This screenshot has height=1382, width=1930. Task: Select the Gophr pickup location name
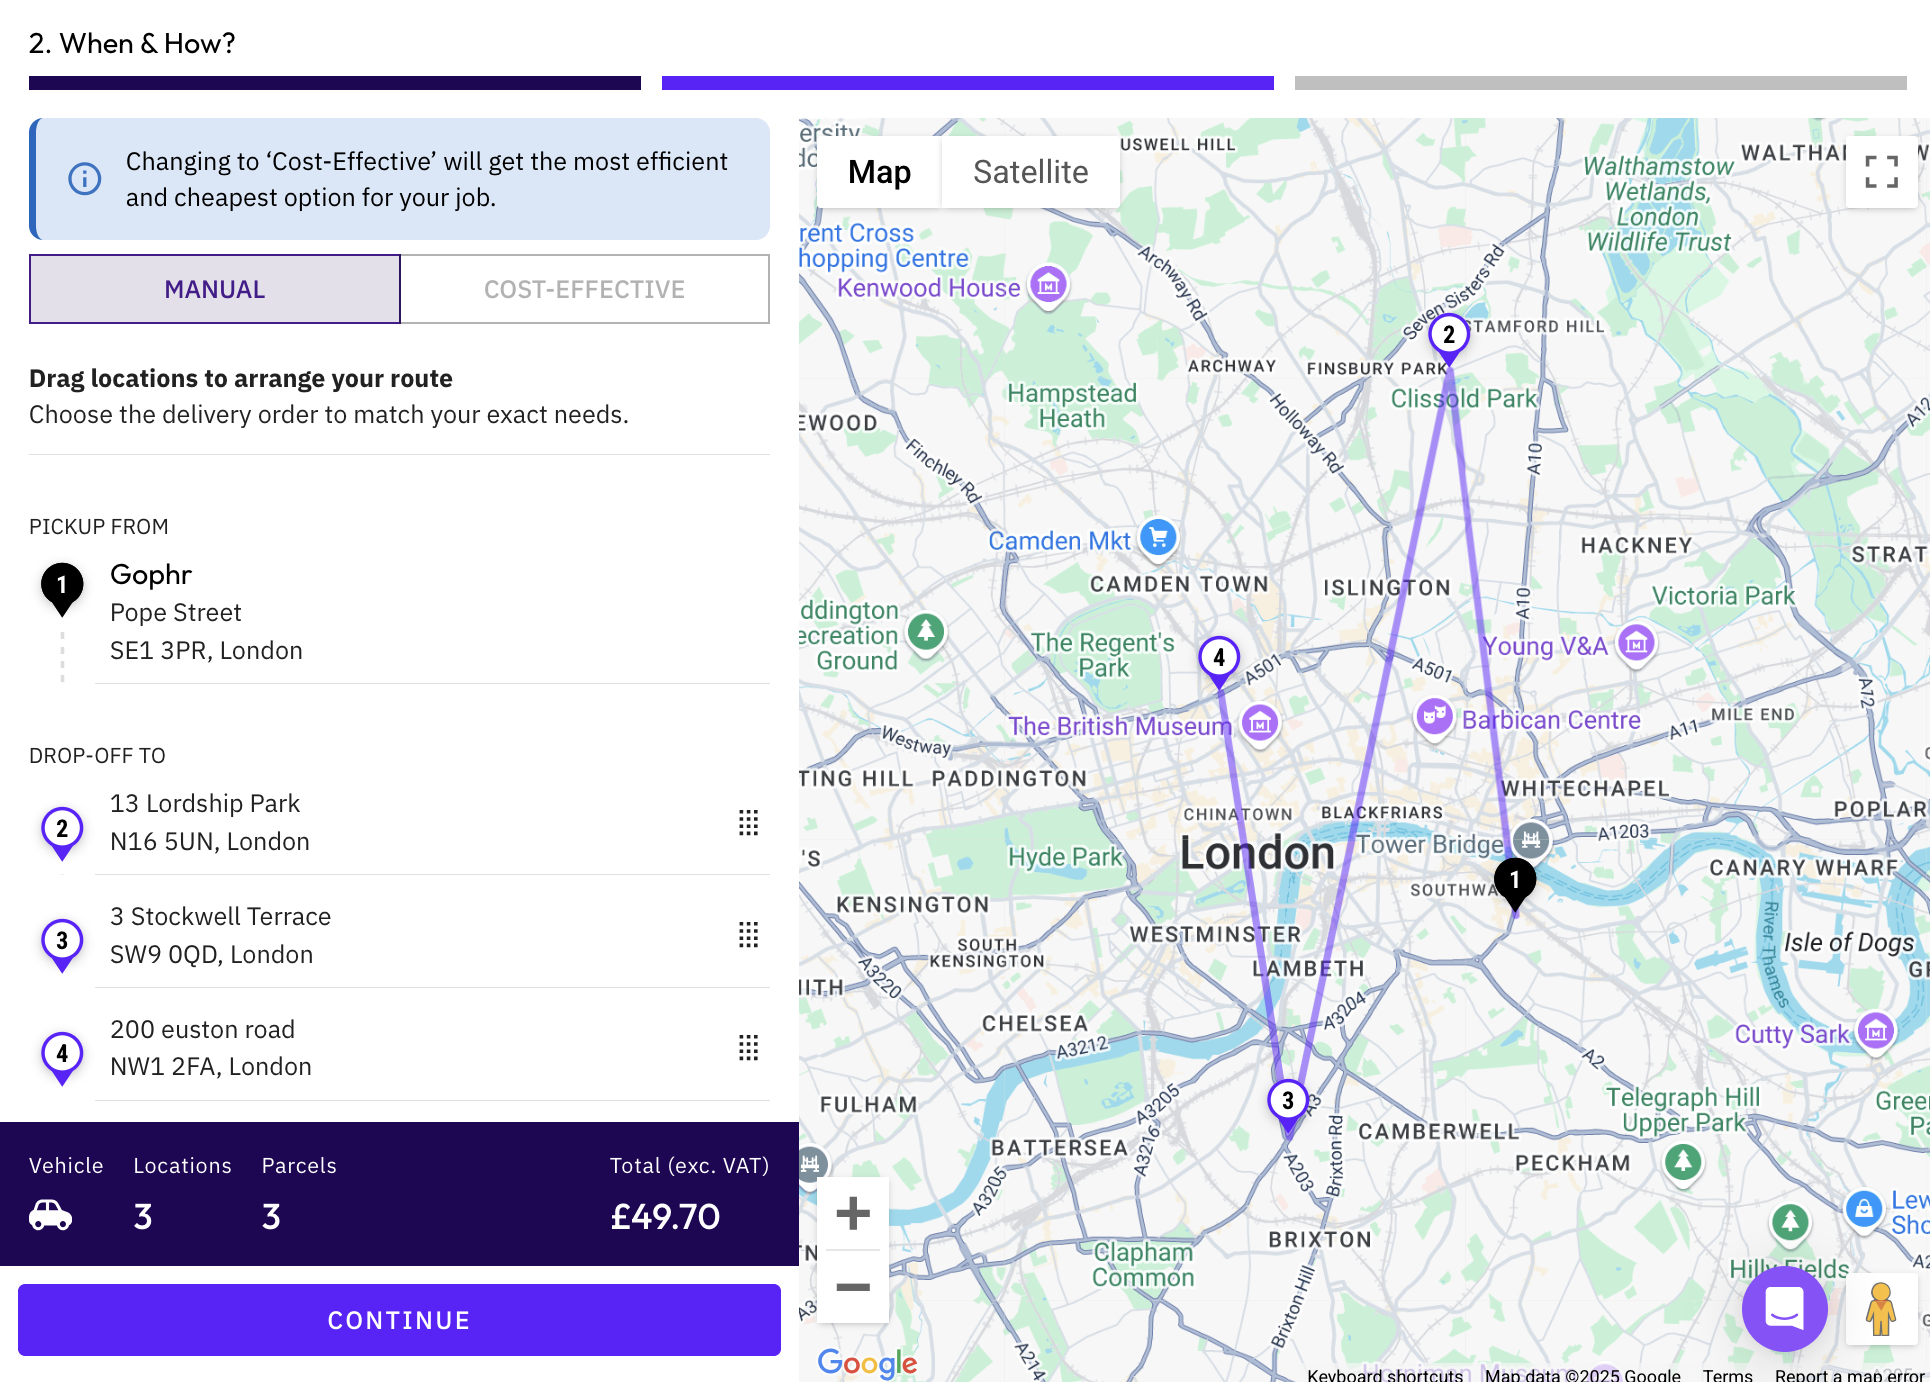[151, 574]
